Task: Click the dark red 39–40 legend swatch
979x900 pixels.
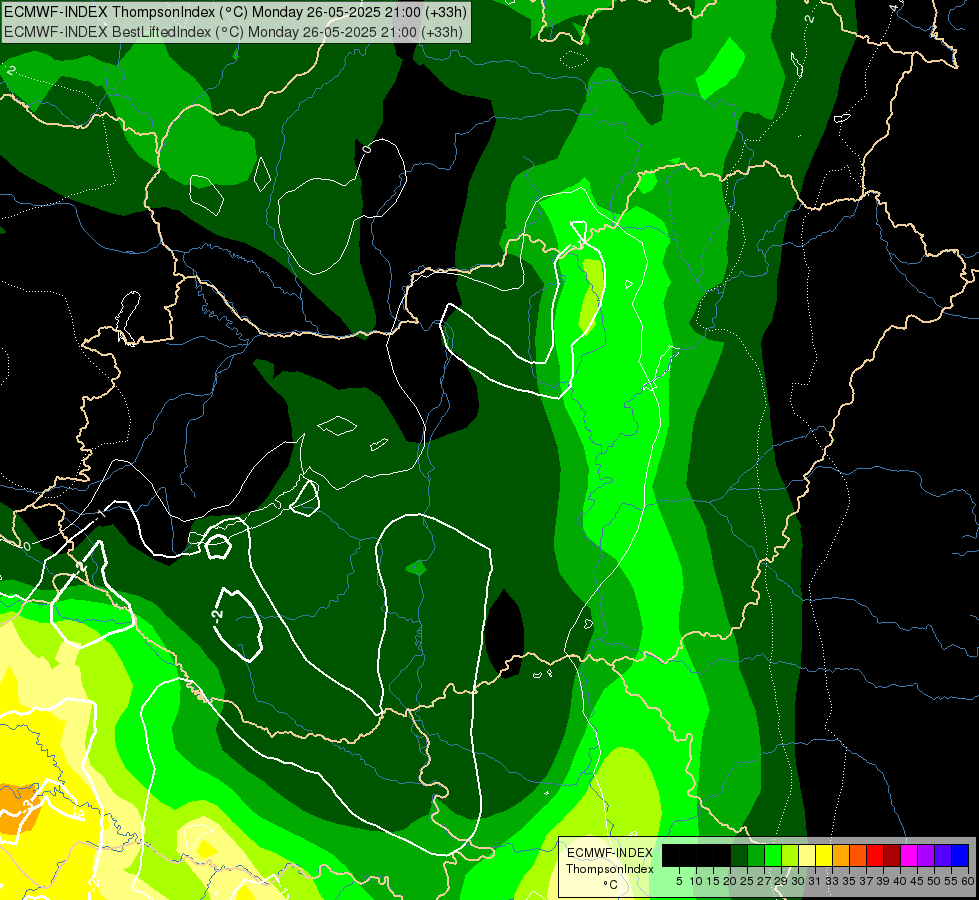Action: pyautogui.click(x=892, y=855)
